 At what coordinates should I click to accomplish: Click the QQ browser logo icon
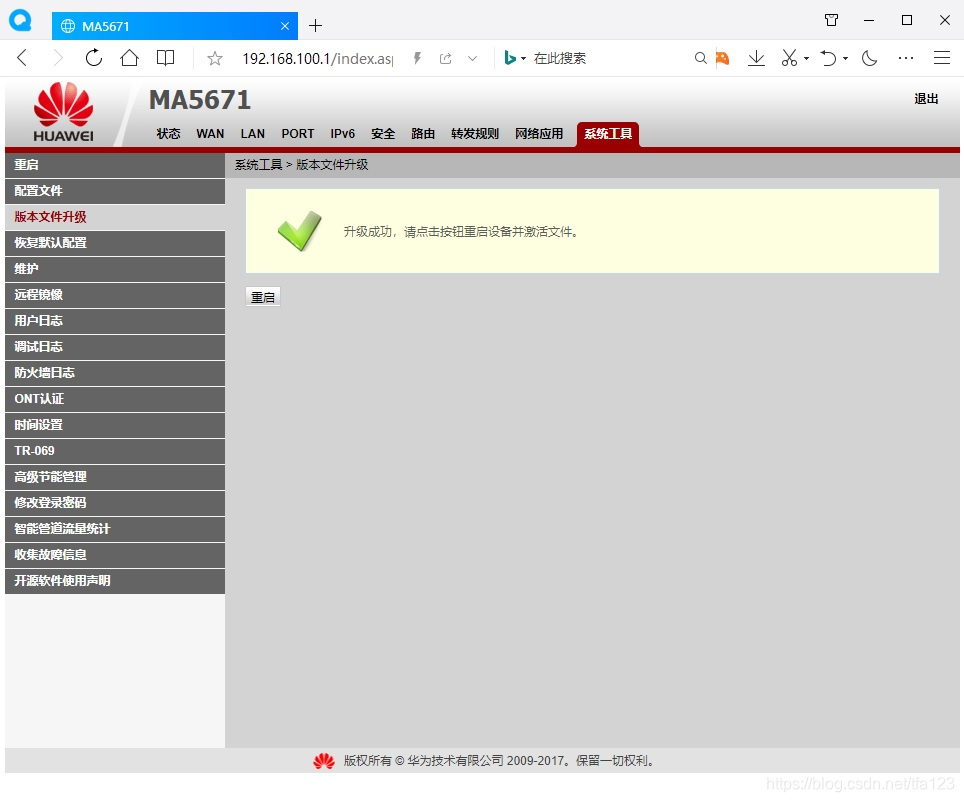pos(20,20)
